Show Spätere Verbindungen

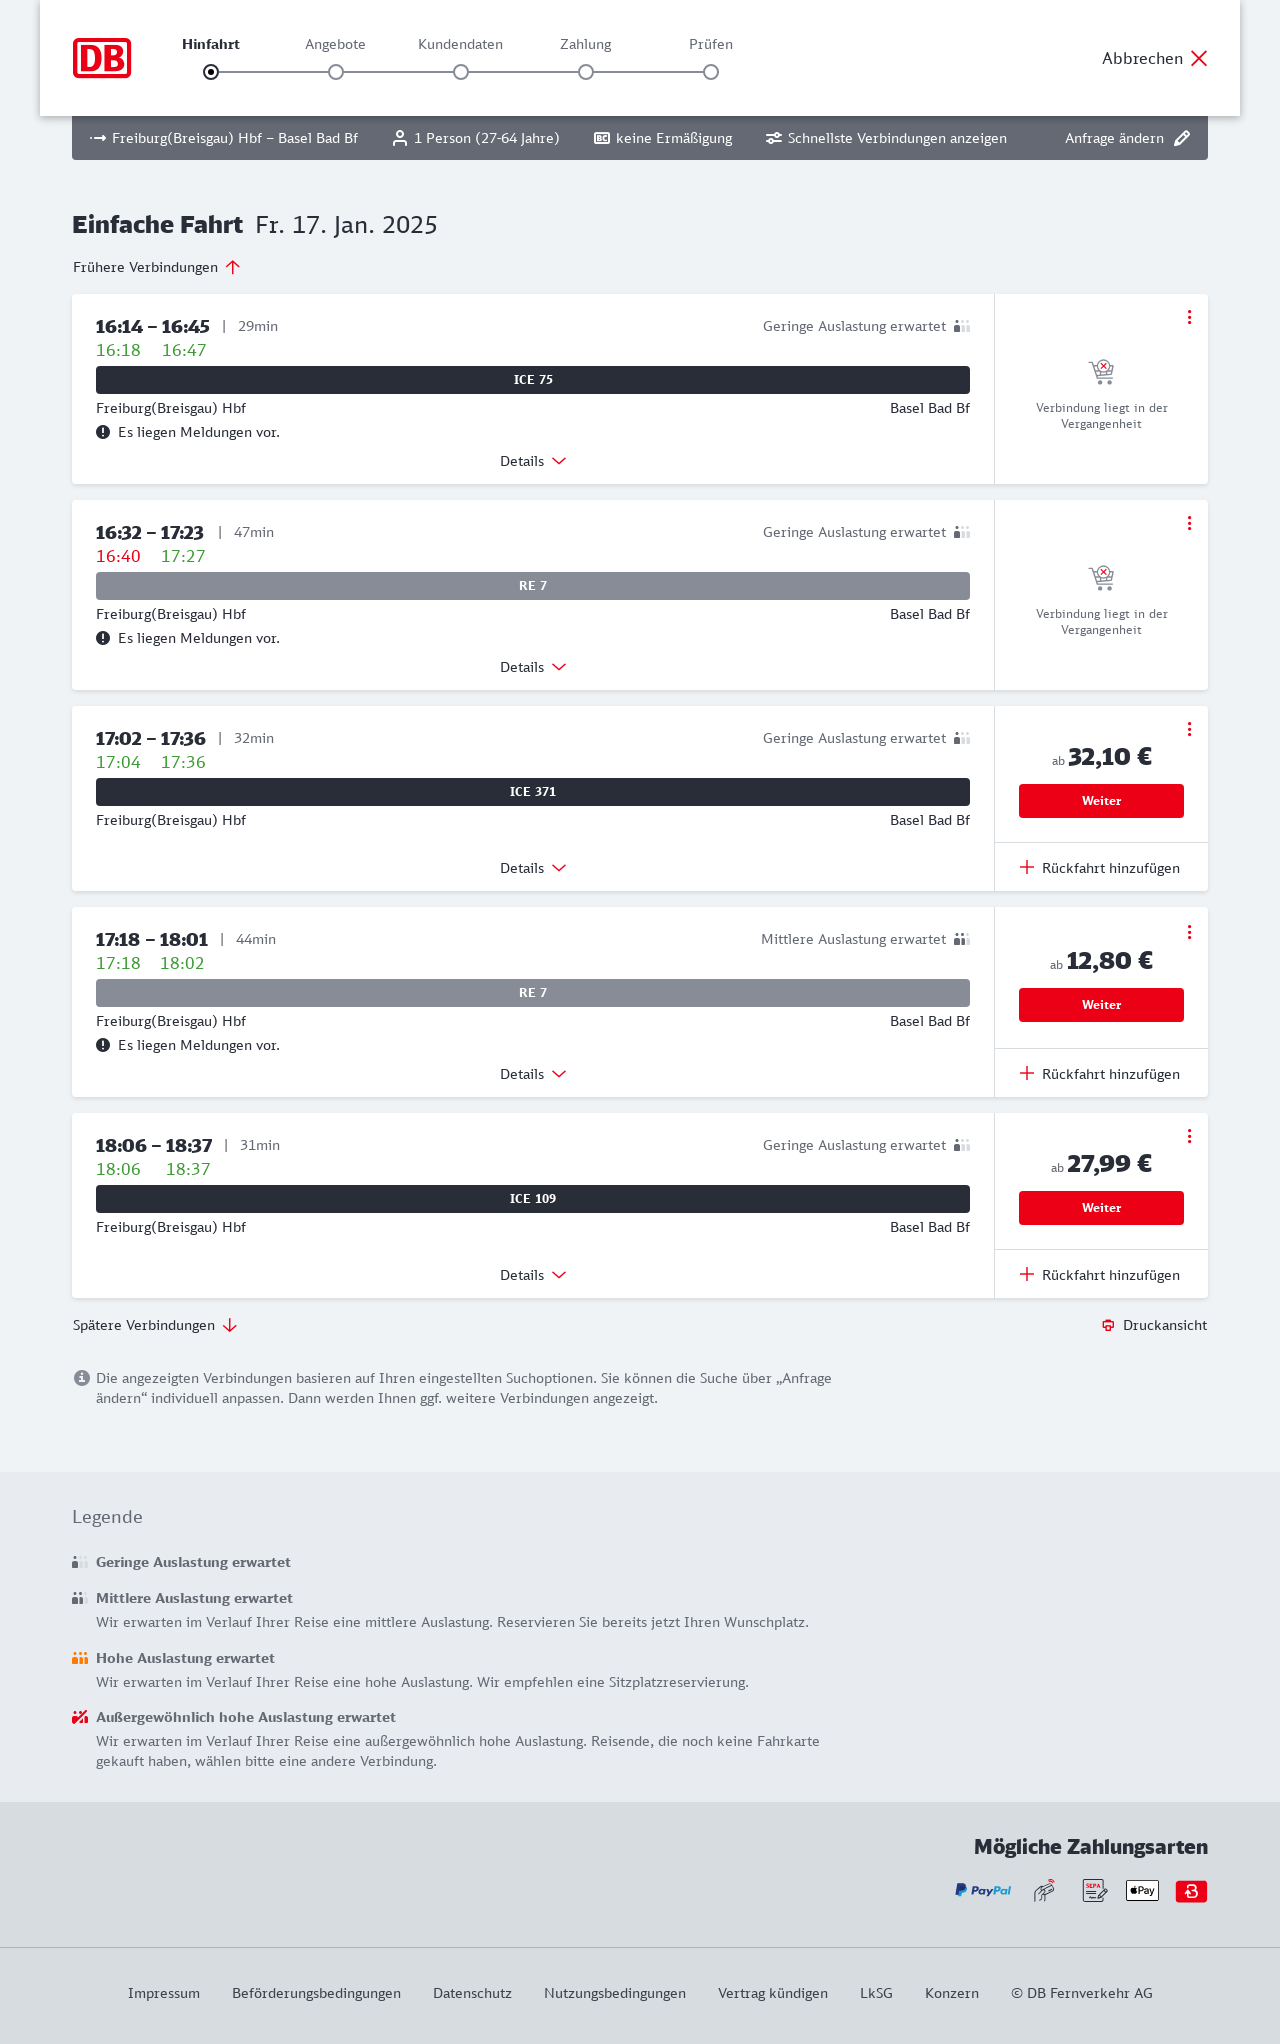(x=155, y=1325)
